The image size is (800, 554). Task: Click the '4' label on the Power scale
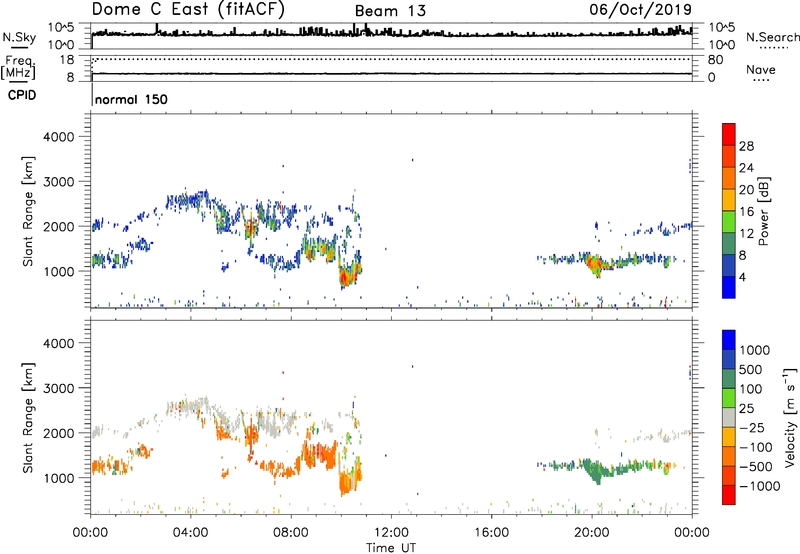tap(743, 278)
